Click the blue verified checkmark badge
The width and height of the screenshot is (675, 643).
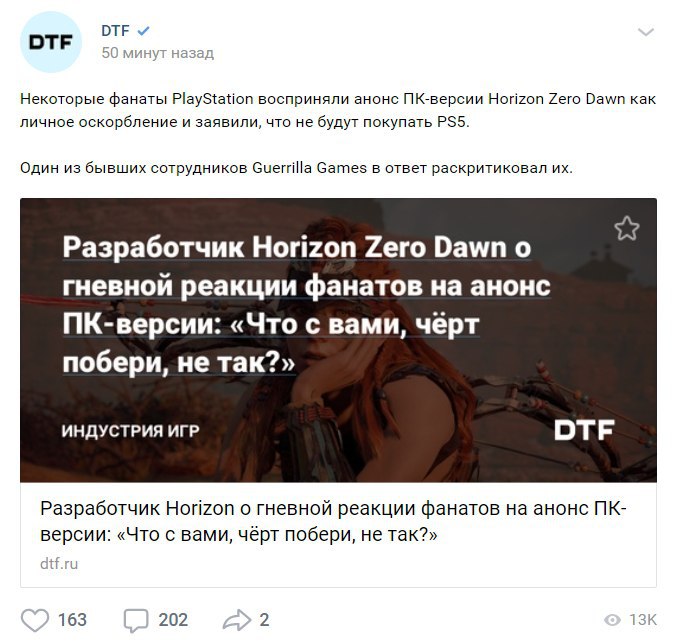point(143,31)
